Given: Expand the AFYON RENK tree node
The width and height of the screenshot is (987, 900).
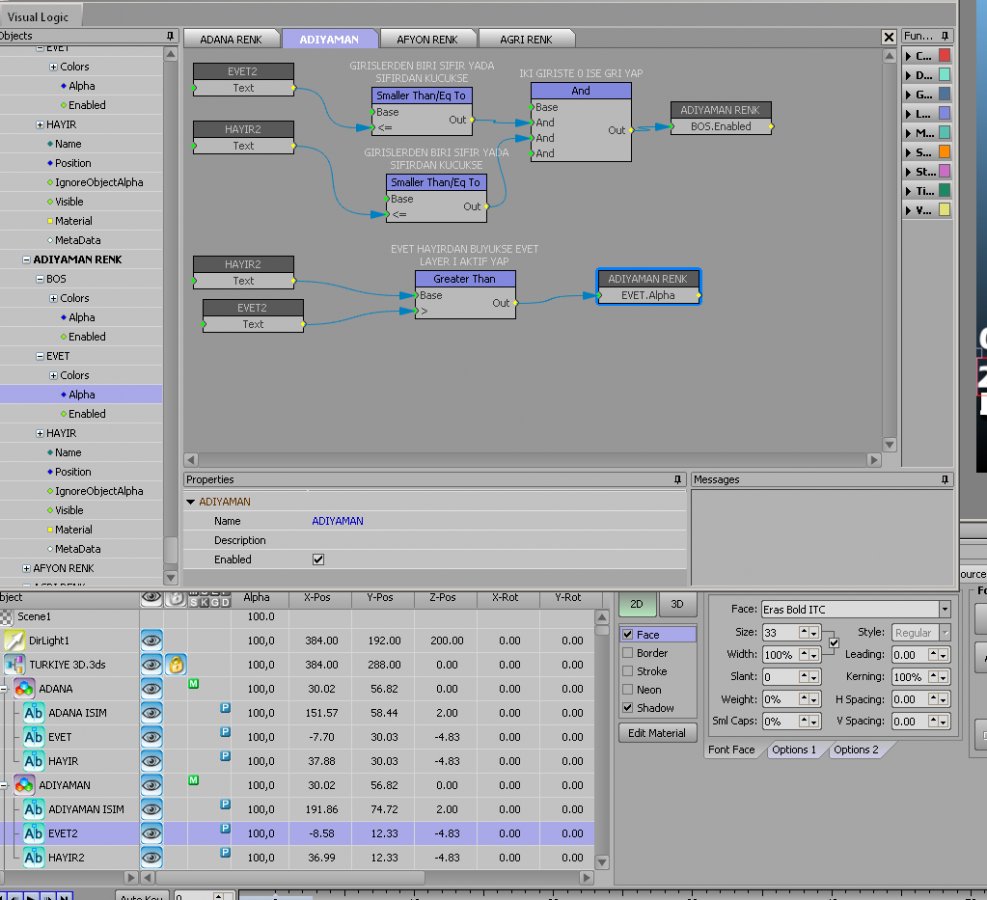Looking at the screenshot, I should tap(26, 568).
